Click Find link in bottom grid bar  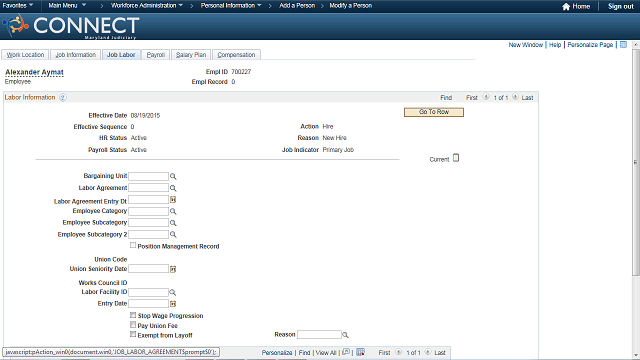click(x=304, y=353)
